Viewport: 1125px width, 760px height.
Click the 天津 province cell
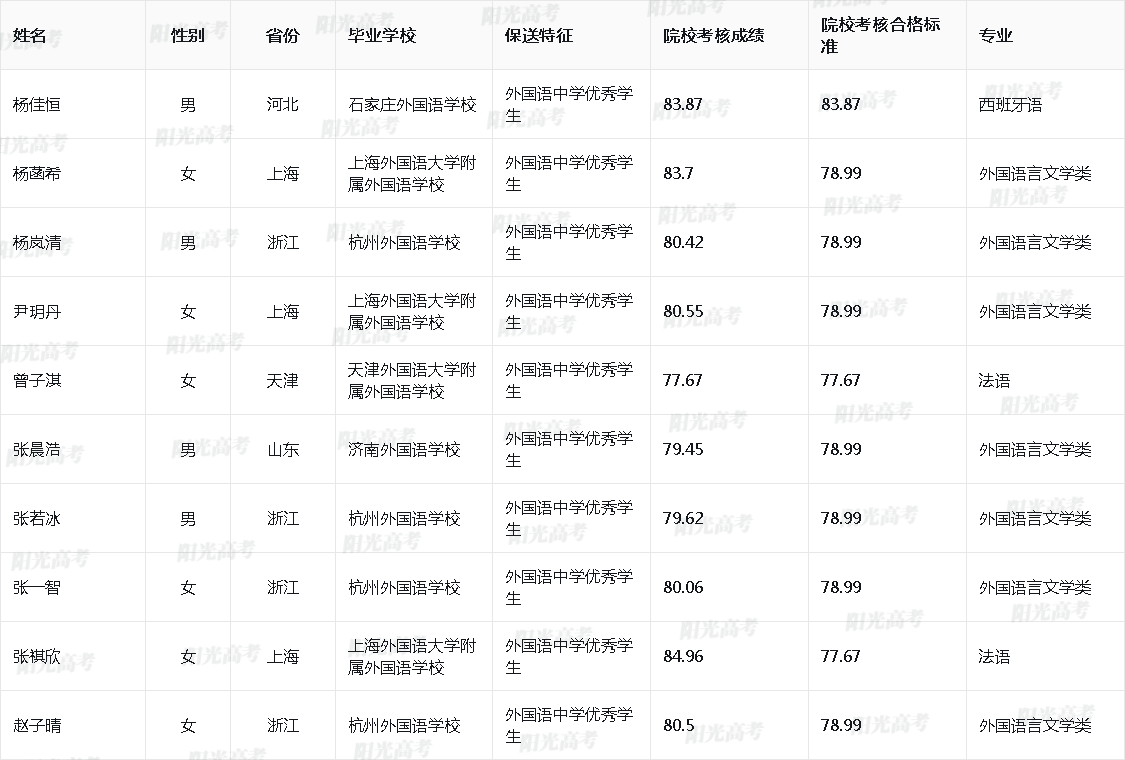tap(281, 380)
